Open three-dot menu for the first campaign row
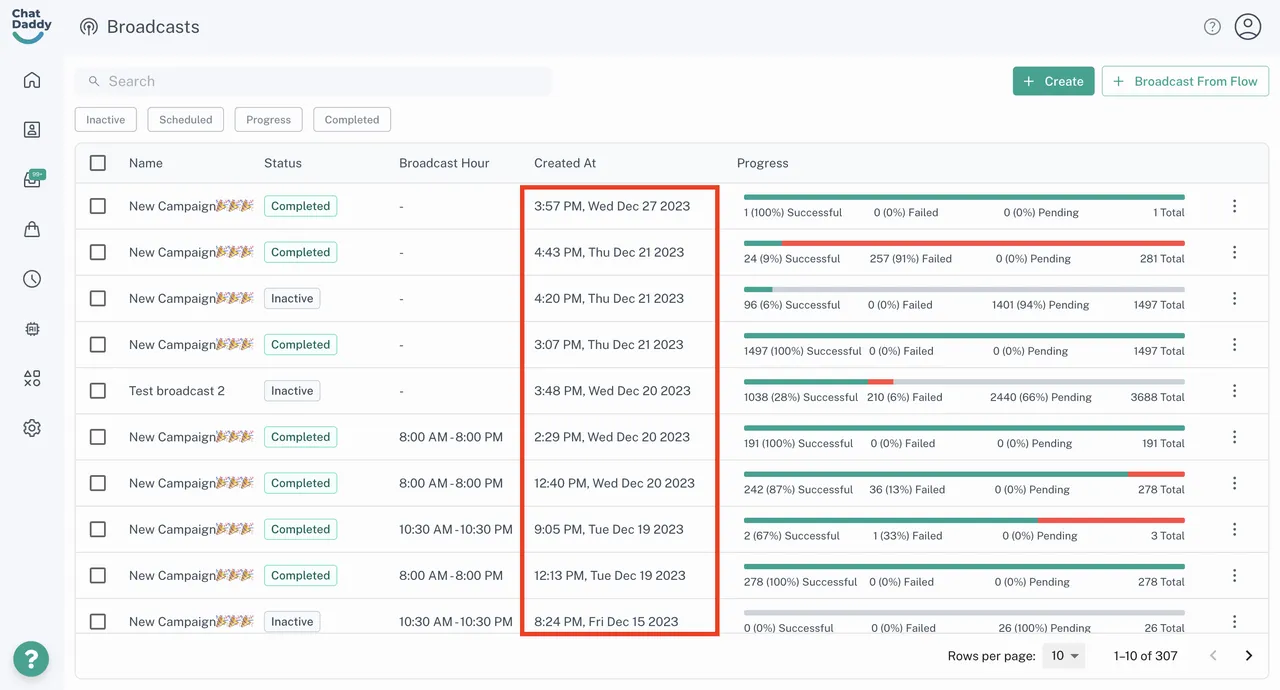Viewport: 1280px width, 690px height. click(1234, 206)
